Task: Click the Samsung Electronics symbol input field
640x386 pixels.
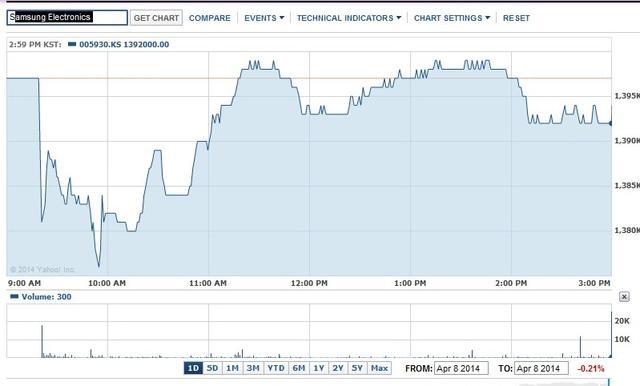Action: point(67,18)
